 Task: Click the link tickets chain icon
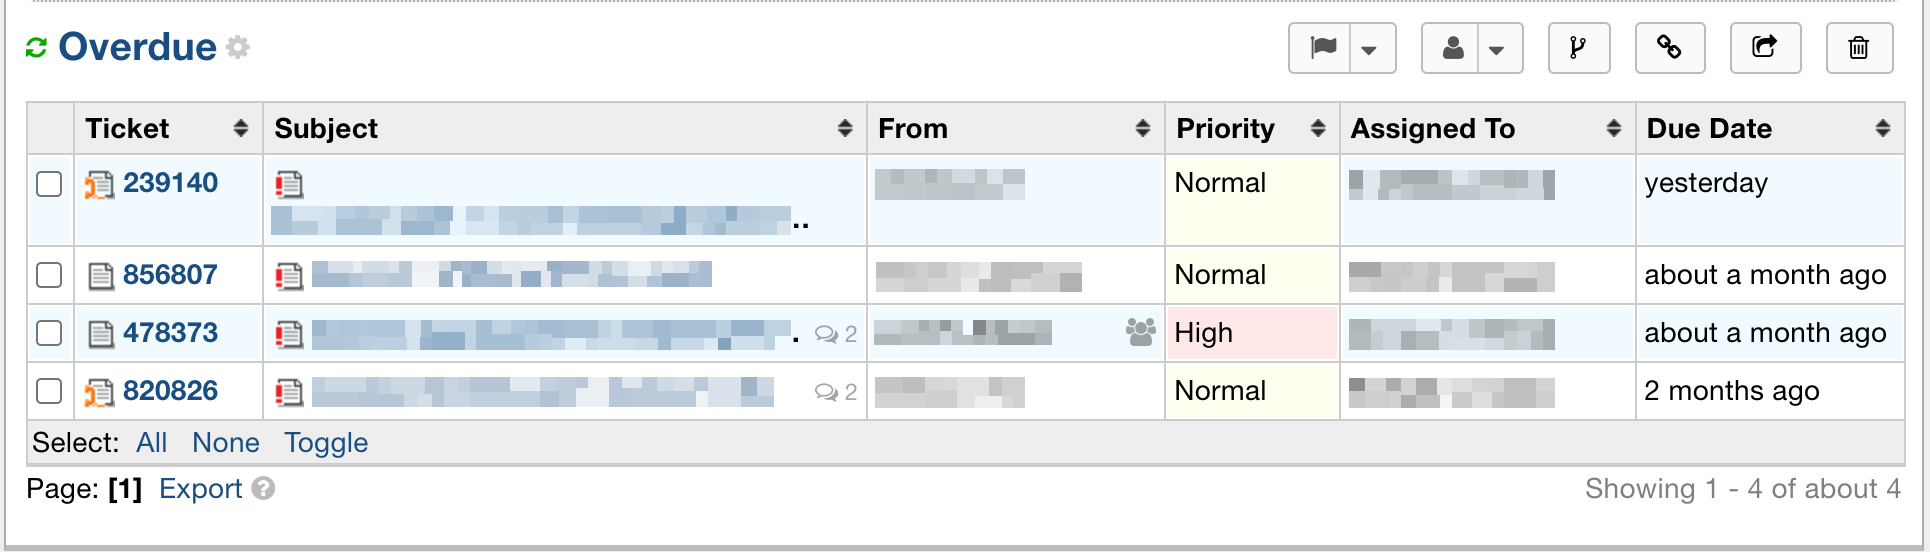pos(1669,48)
